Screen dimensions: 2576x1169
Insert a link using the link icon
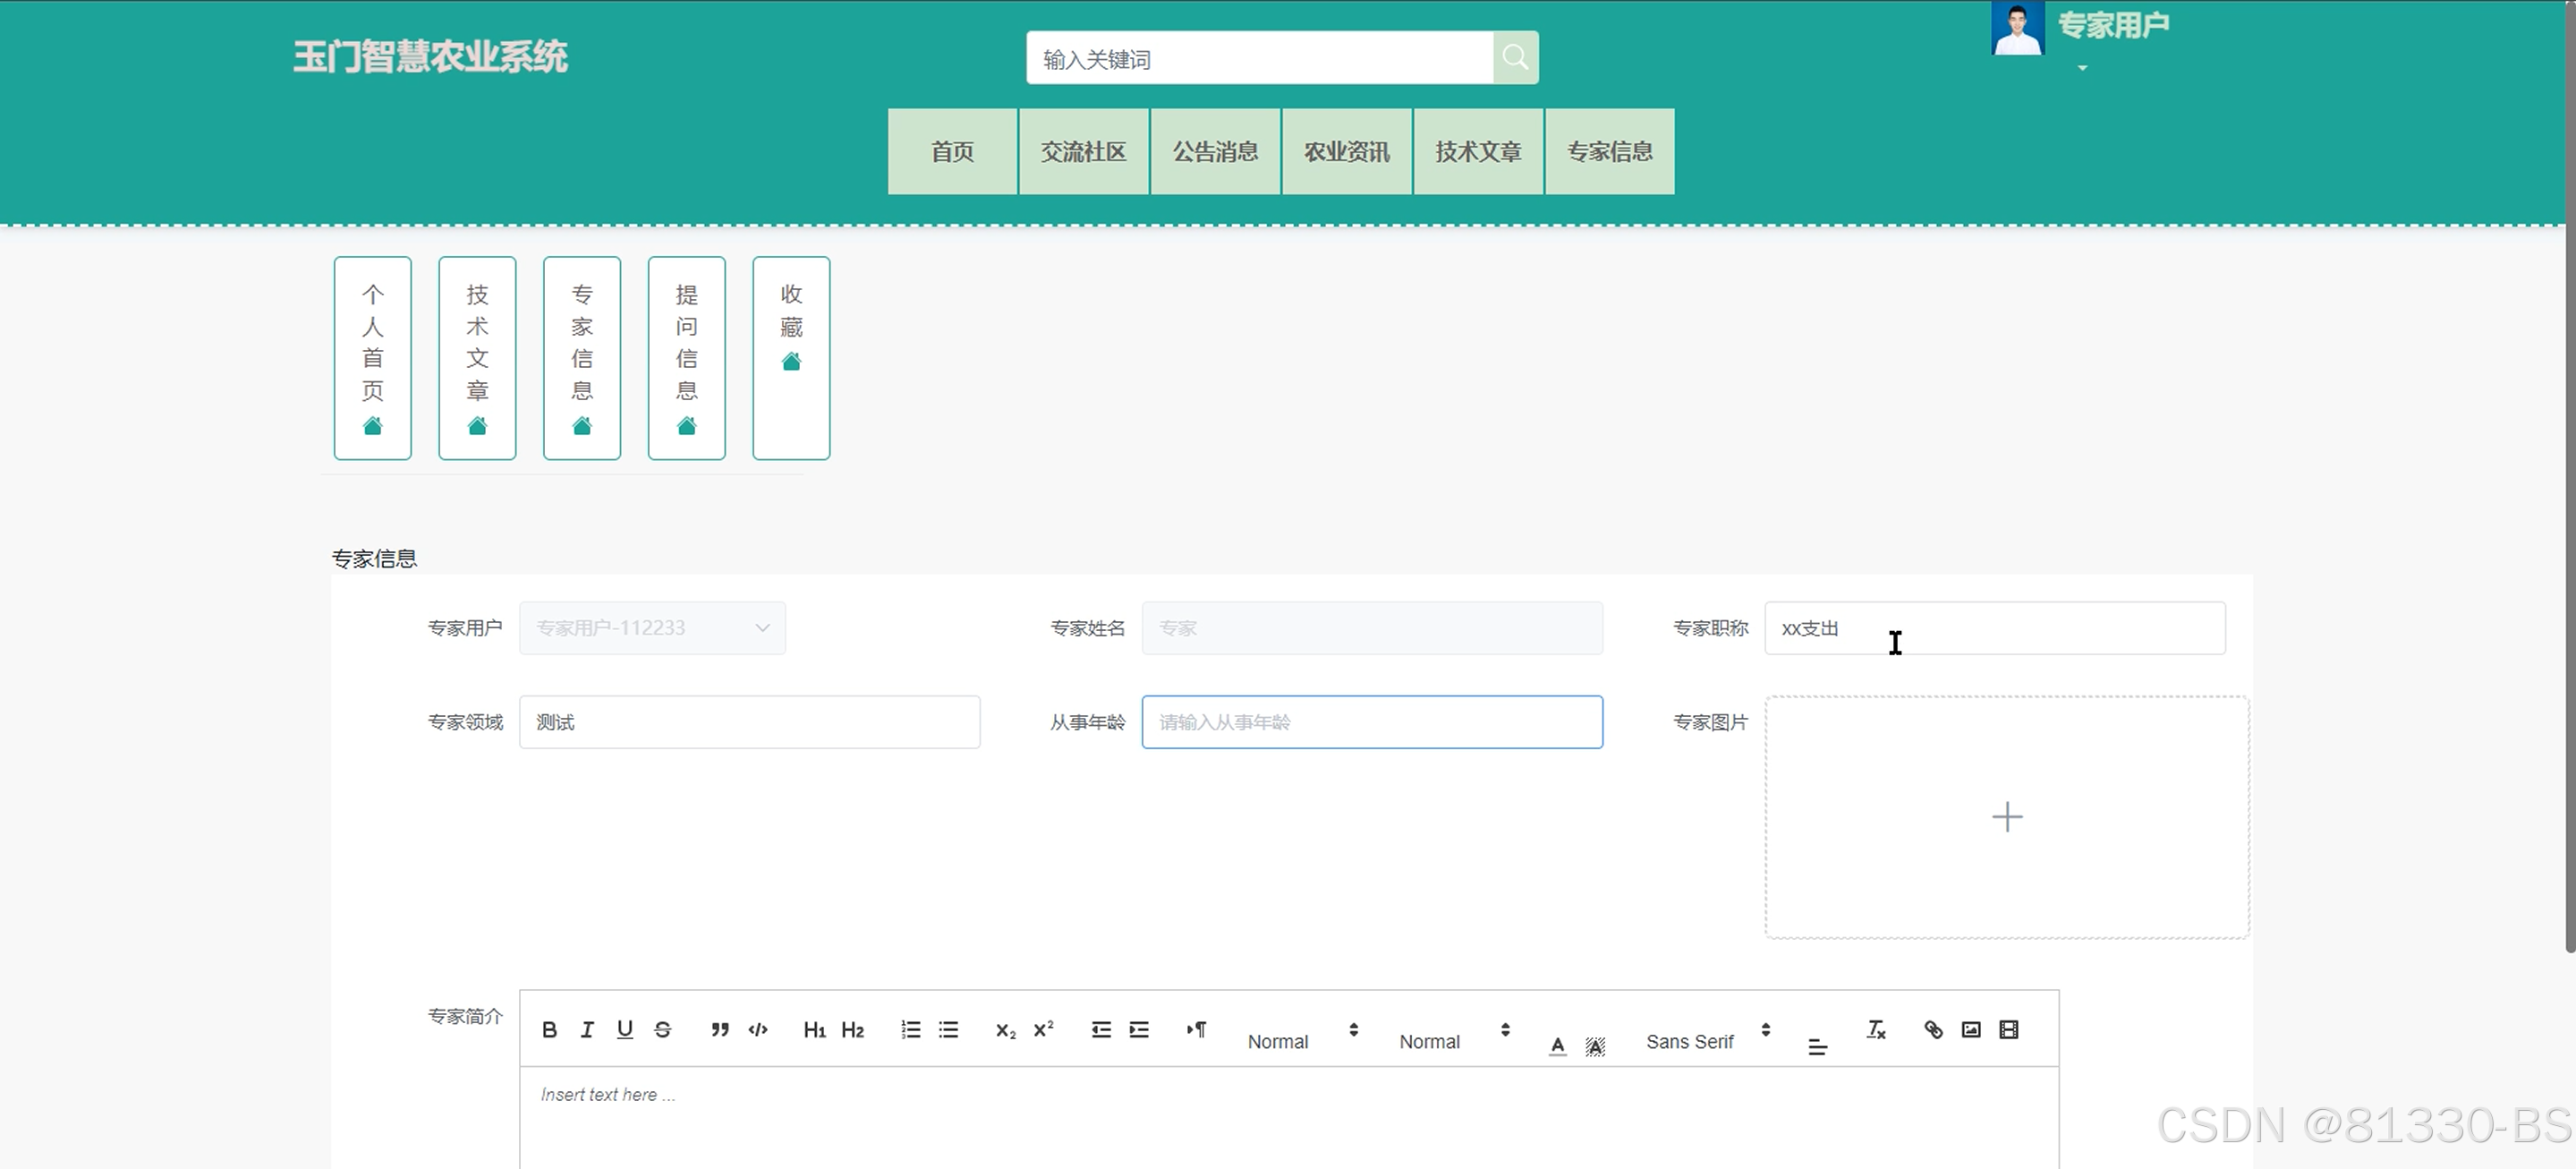[x=1933, y=1030]
